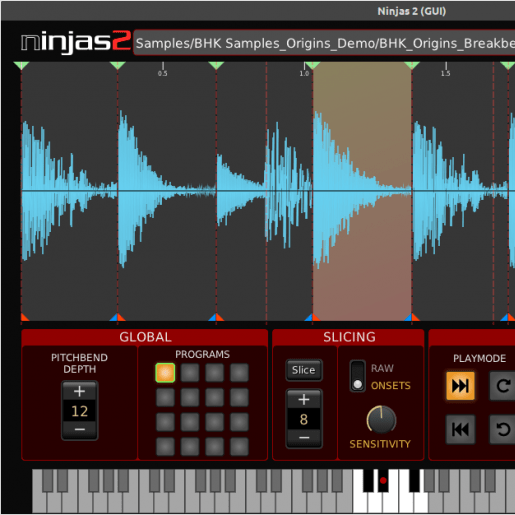Click the orange slice end marker near 1.0
The height and width of the screenshot is (515, 515).
tap(316, 317)
